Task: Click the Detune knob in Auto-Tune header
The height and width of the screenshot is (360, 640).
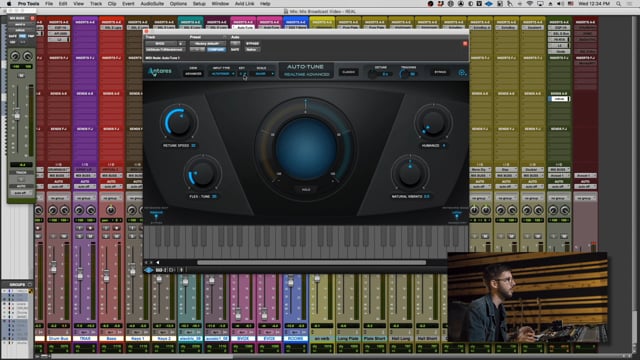Action: coord(372,74)
